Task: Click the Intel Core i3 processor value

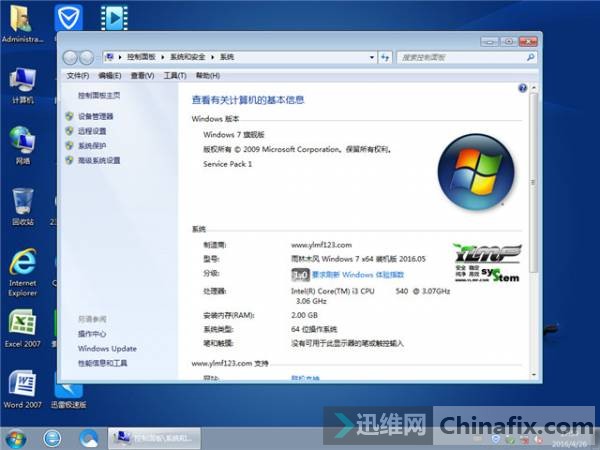Action: pos(370,296)
